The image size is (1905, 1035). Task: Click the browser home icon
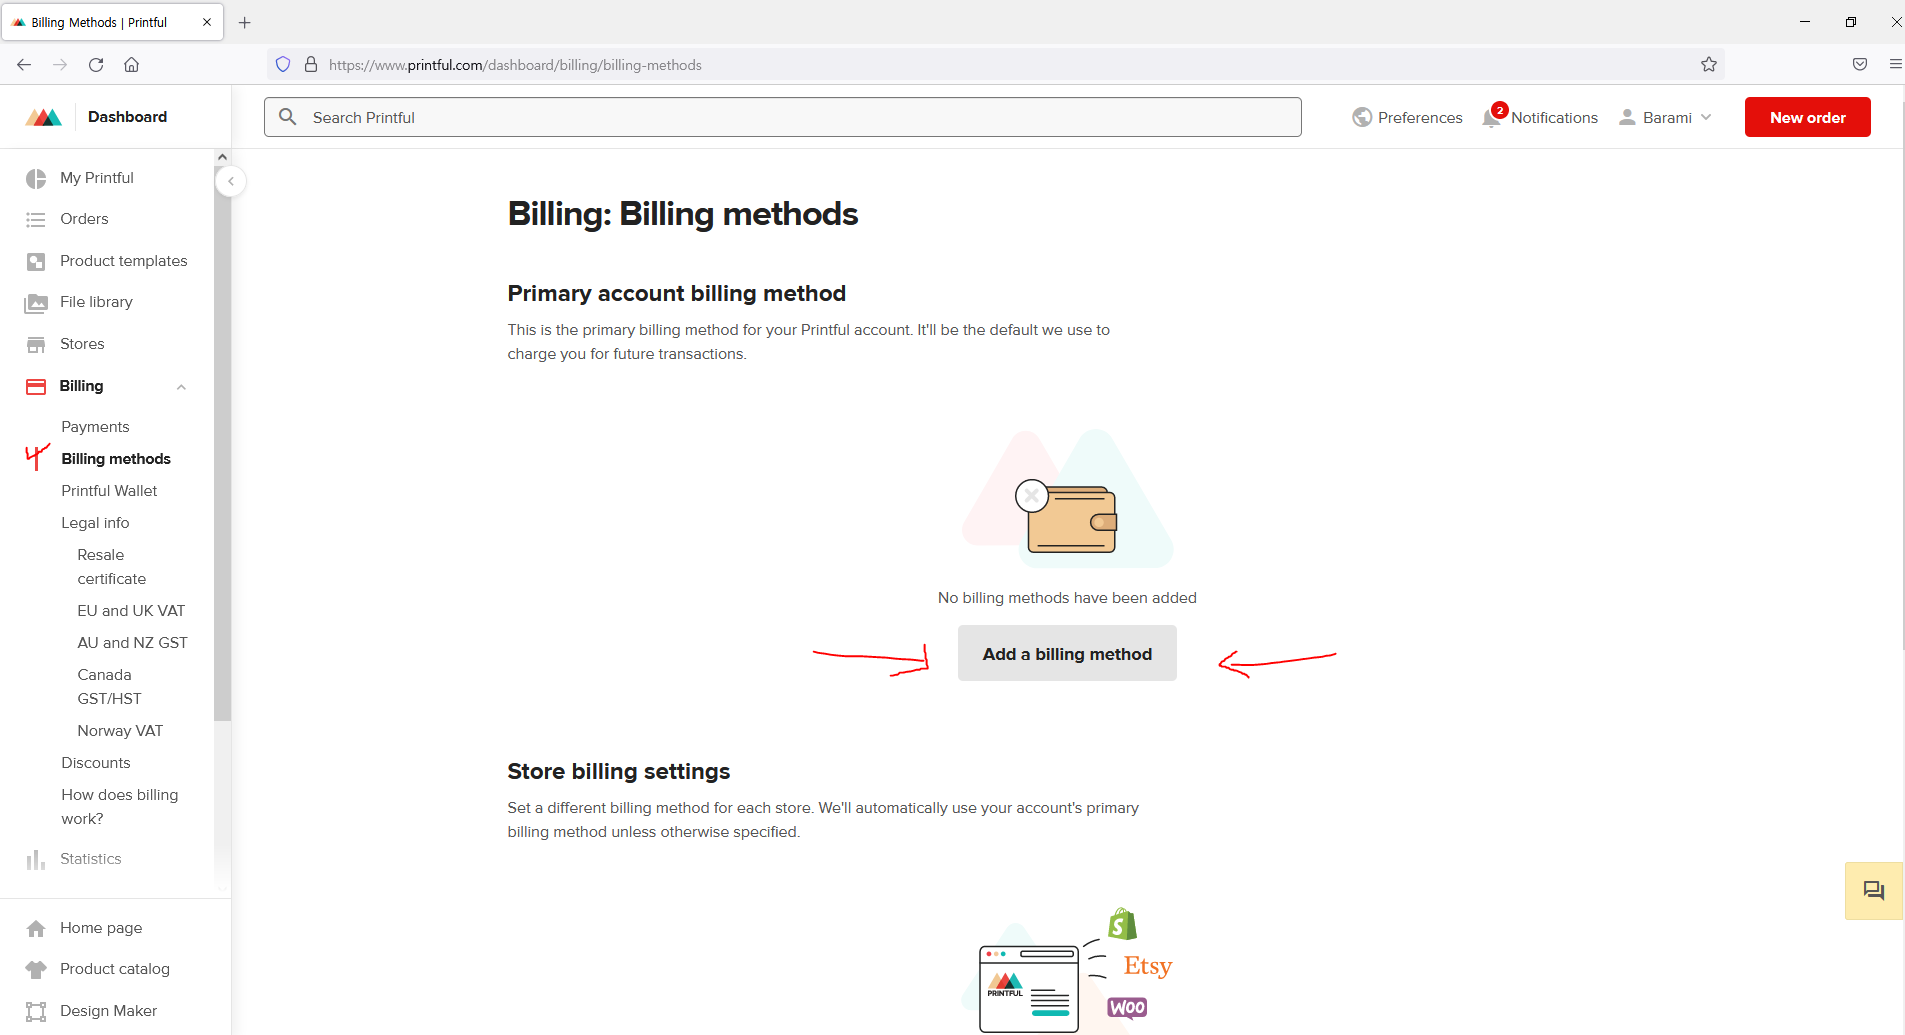131,64
